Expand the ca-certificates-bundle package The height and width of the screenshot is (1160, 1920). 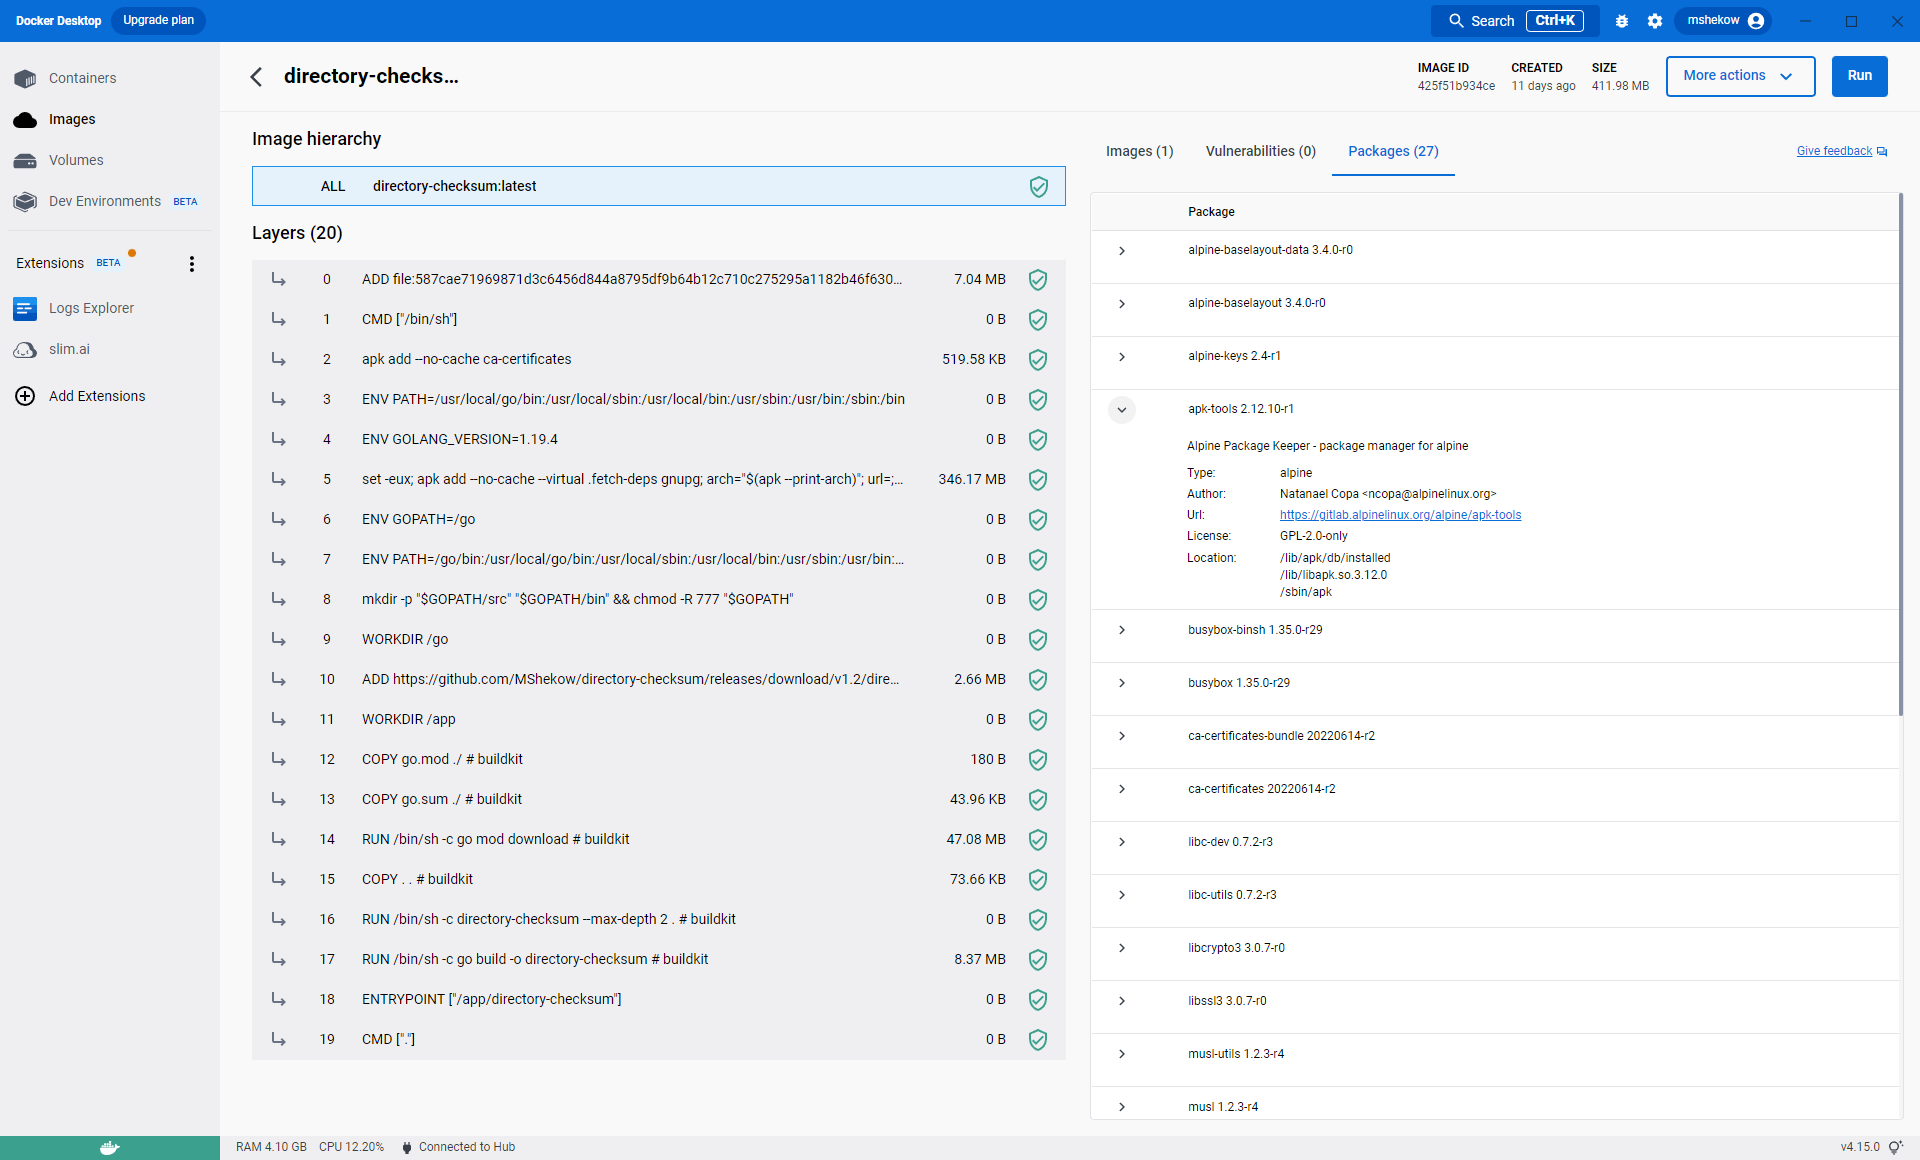point(1122,736)
